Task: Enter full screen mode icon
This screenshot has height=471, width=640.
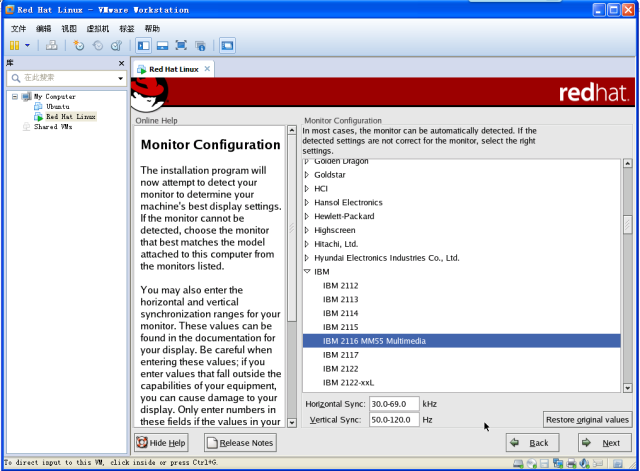Action: (x=181, y=45)
